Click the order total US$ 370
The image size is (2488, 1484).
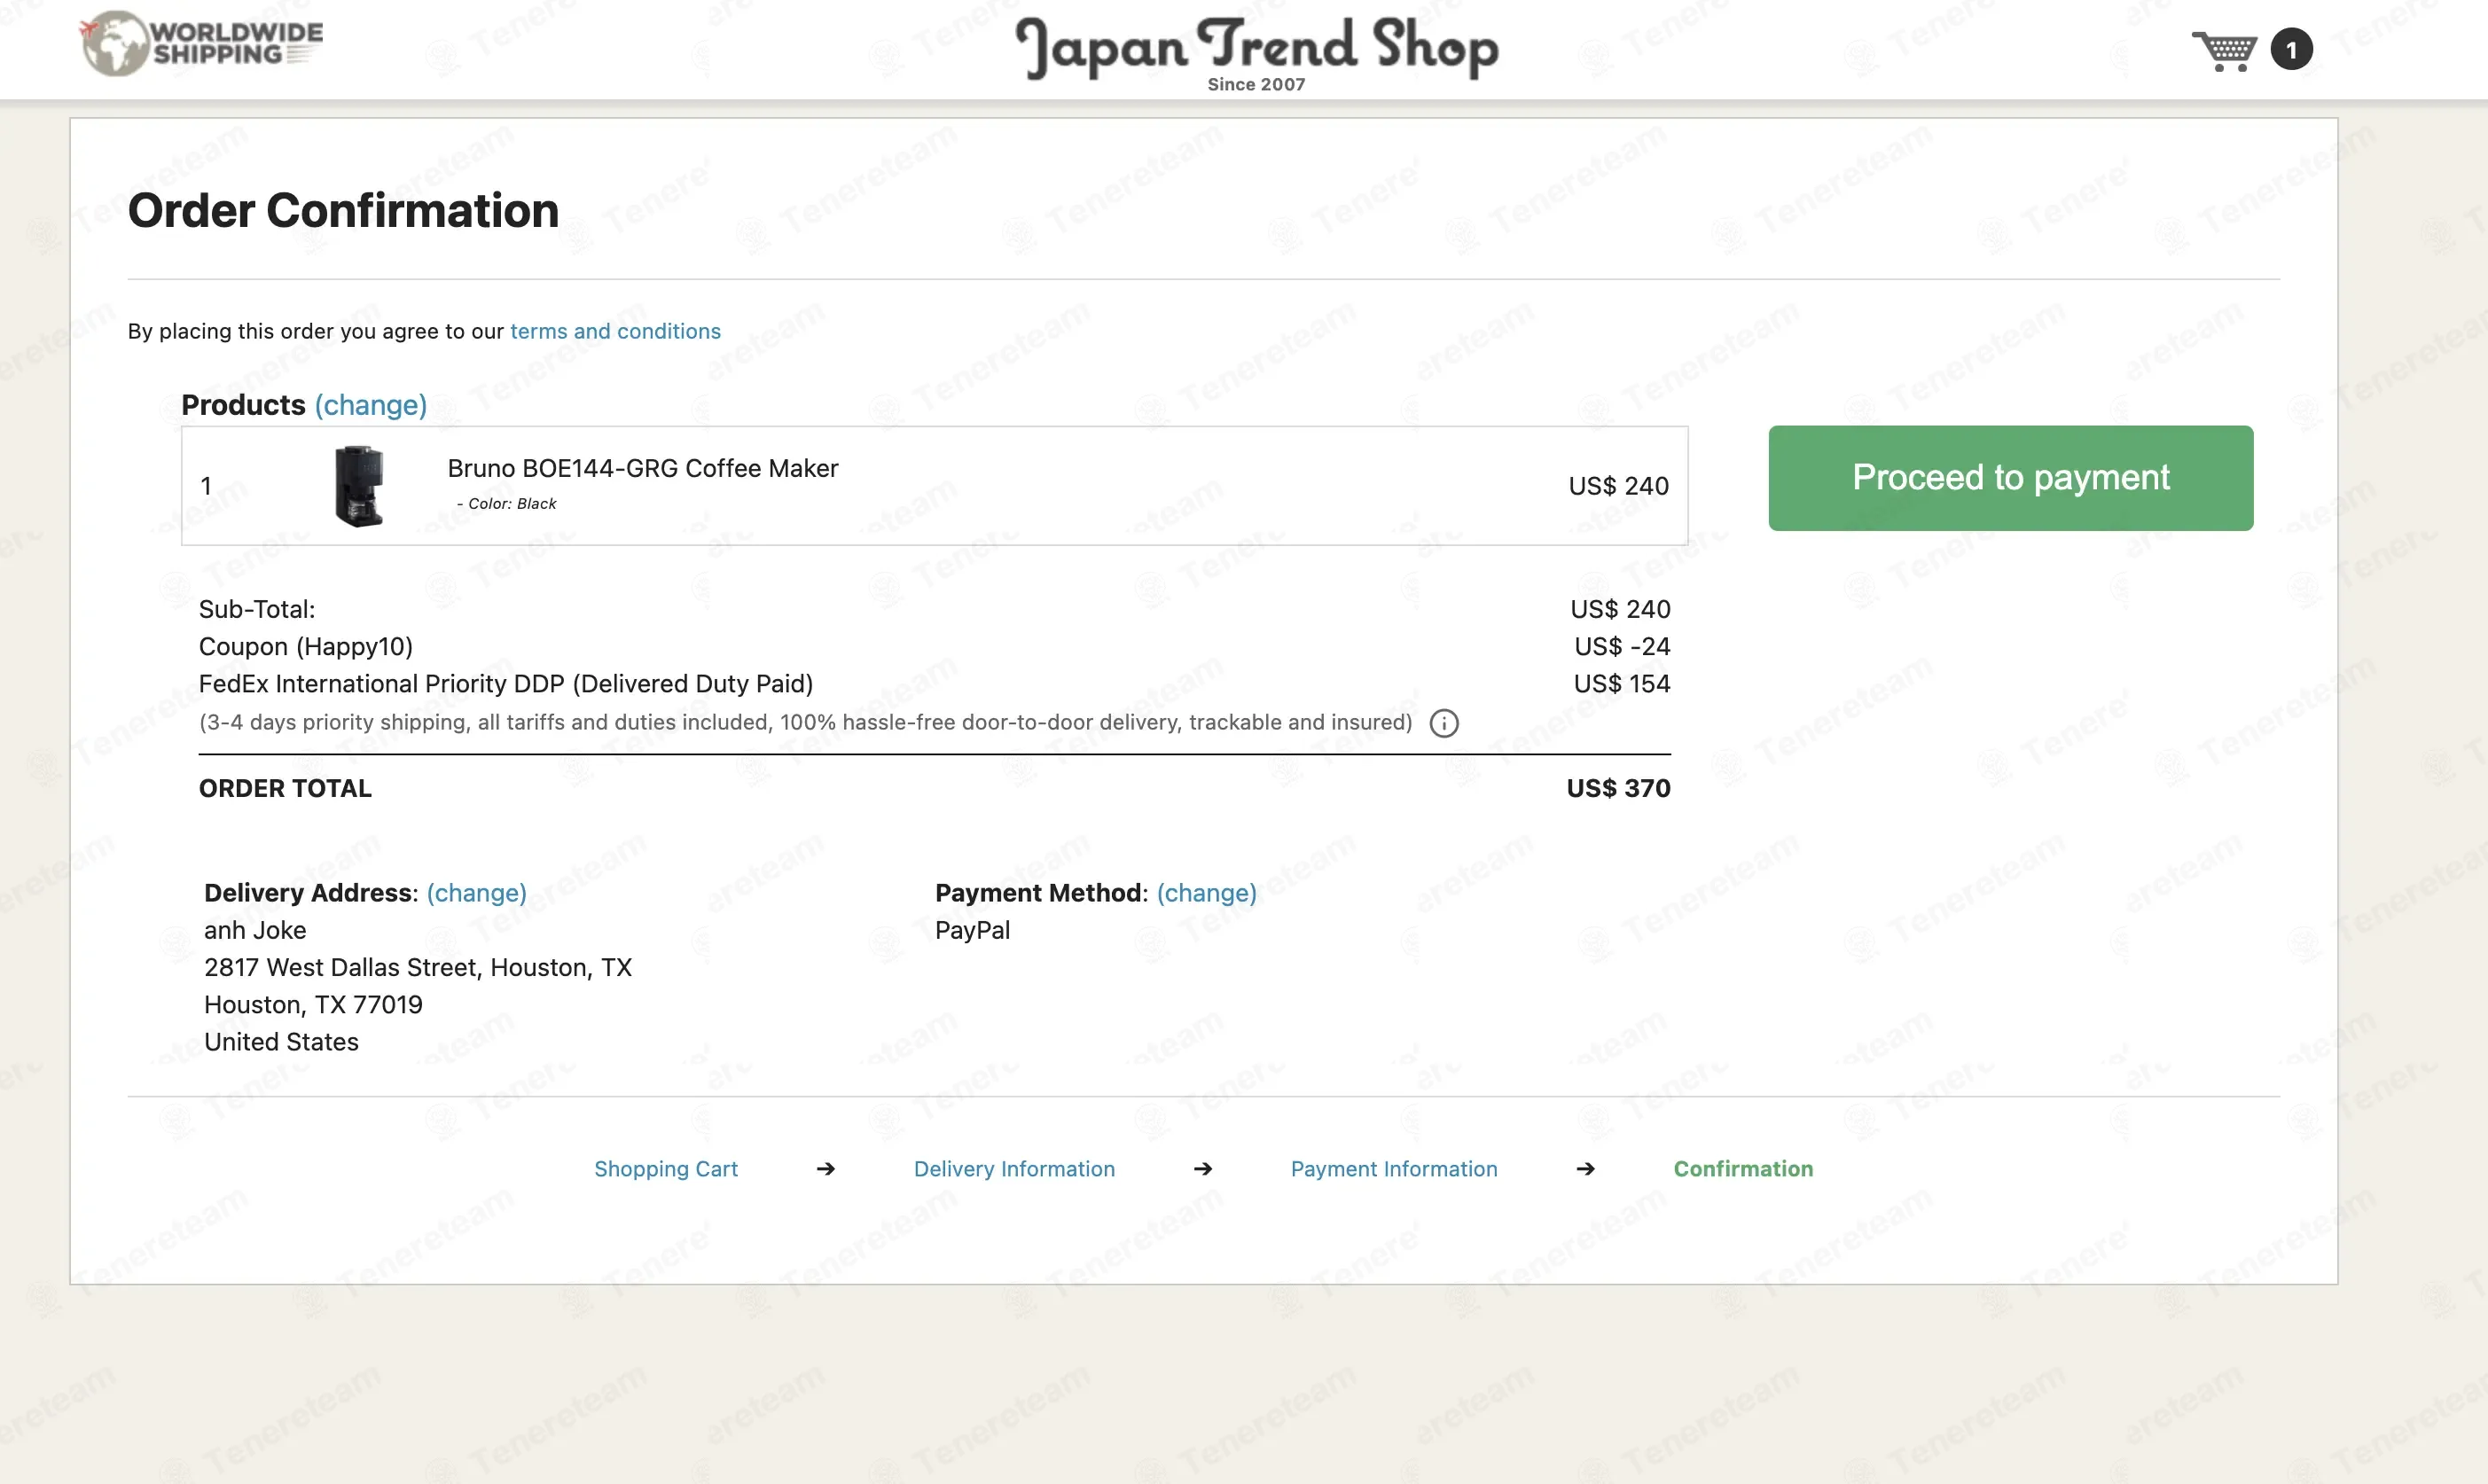[x=1618, y=789]
